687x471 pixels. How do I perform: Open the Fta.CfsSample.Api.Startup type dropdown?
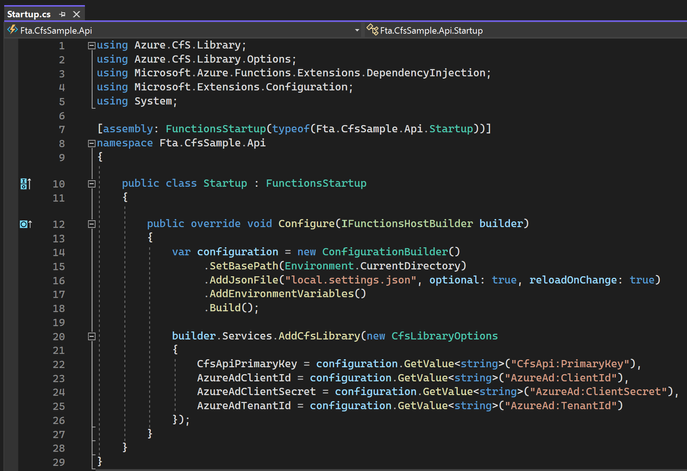click(526, 30)
